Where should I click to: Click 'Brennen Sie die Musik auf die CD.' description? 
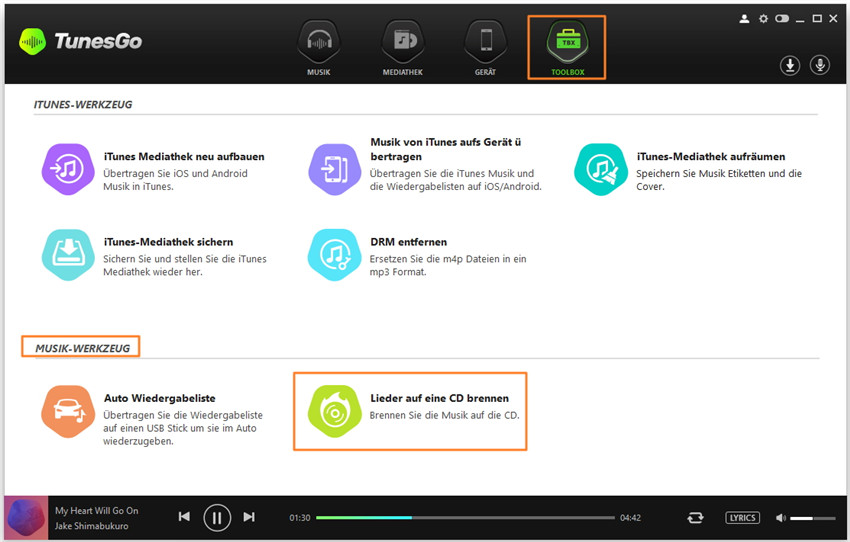pyautogui.click(x=445, y=415)
